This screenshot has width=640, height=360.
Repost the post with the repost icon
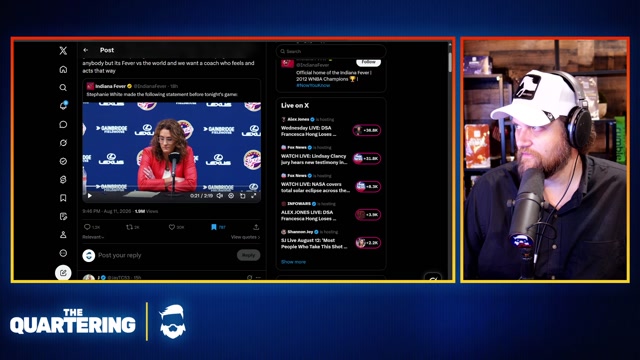pos(129,227)
